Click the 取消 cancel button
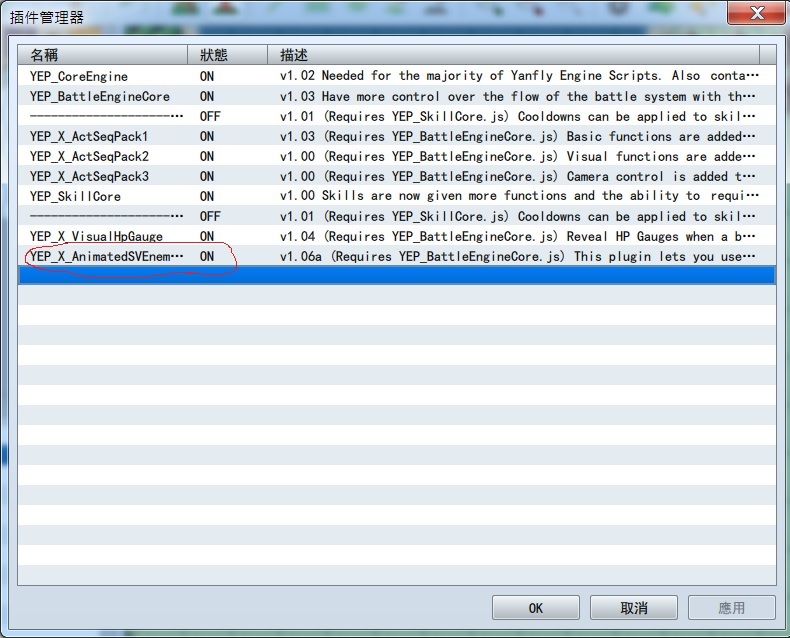This screenshot has height=638, width=790. (x=633, y=608)
